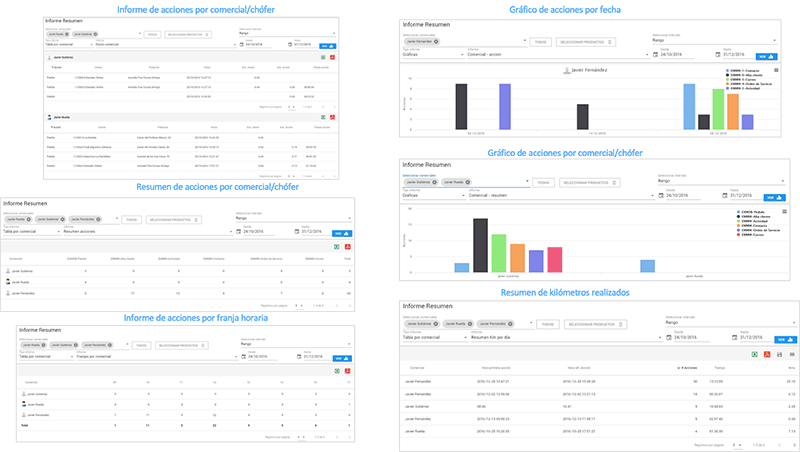This screenshot has width=800, height=452.
Task: Open Desde calendar icon in Gráfico por comercial/chófer
Action: tap(661, 195)
